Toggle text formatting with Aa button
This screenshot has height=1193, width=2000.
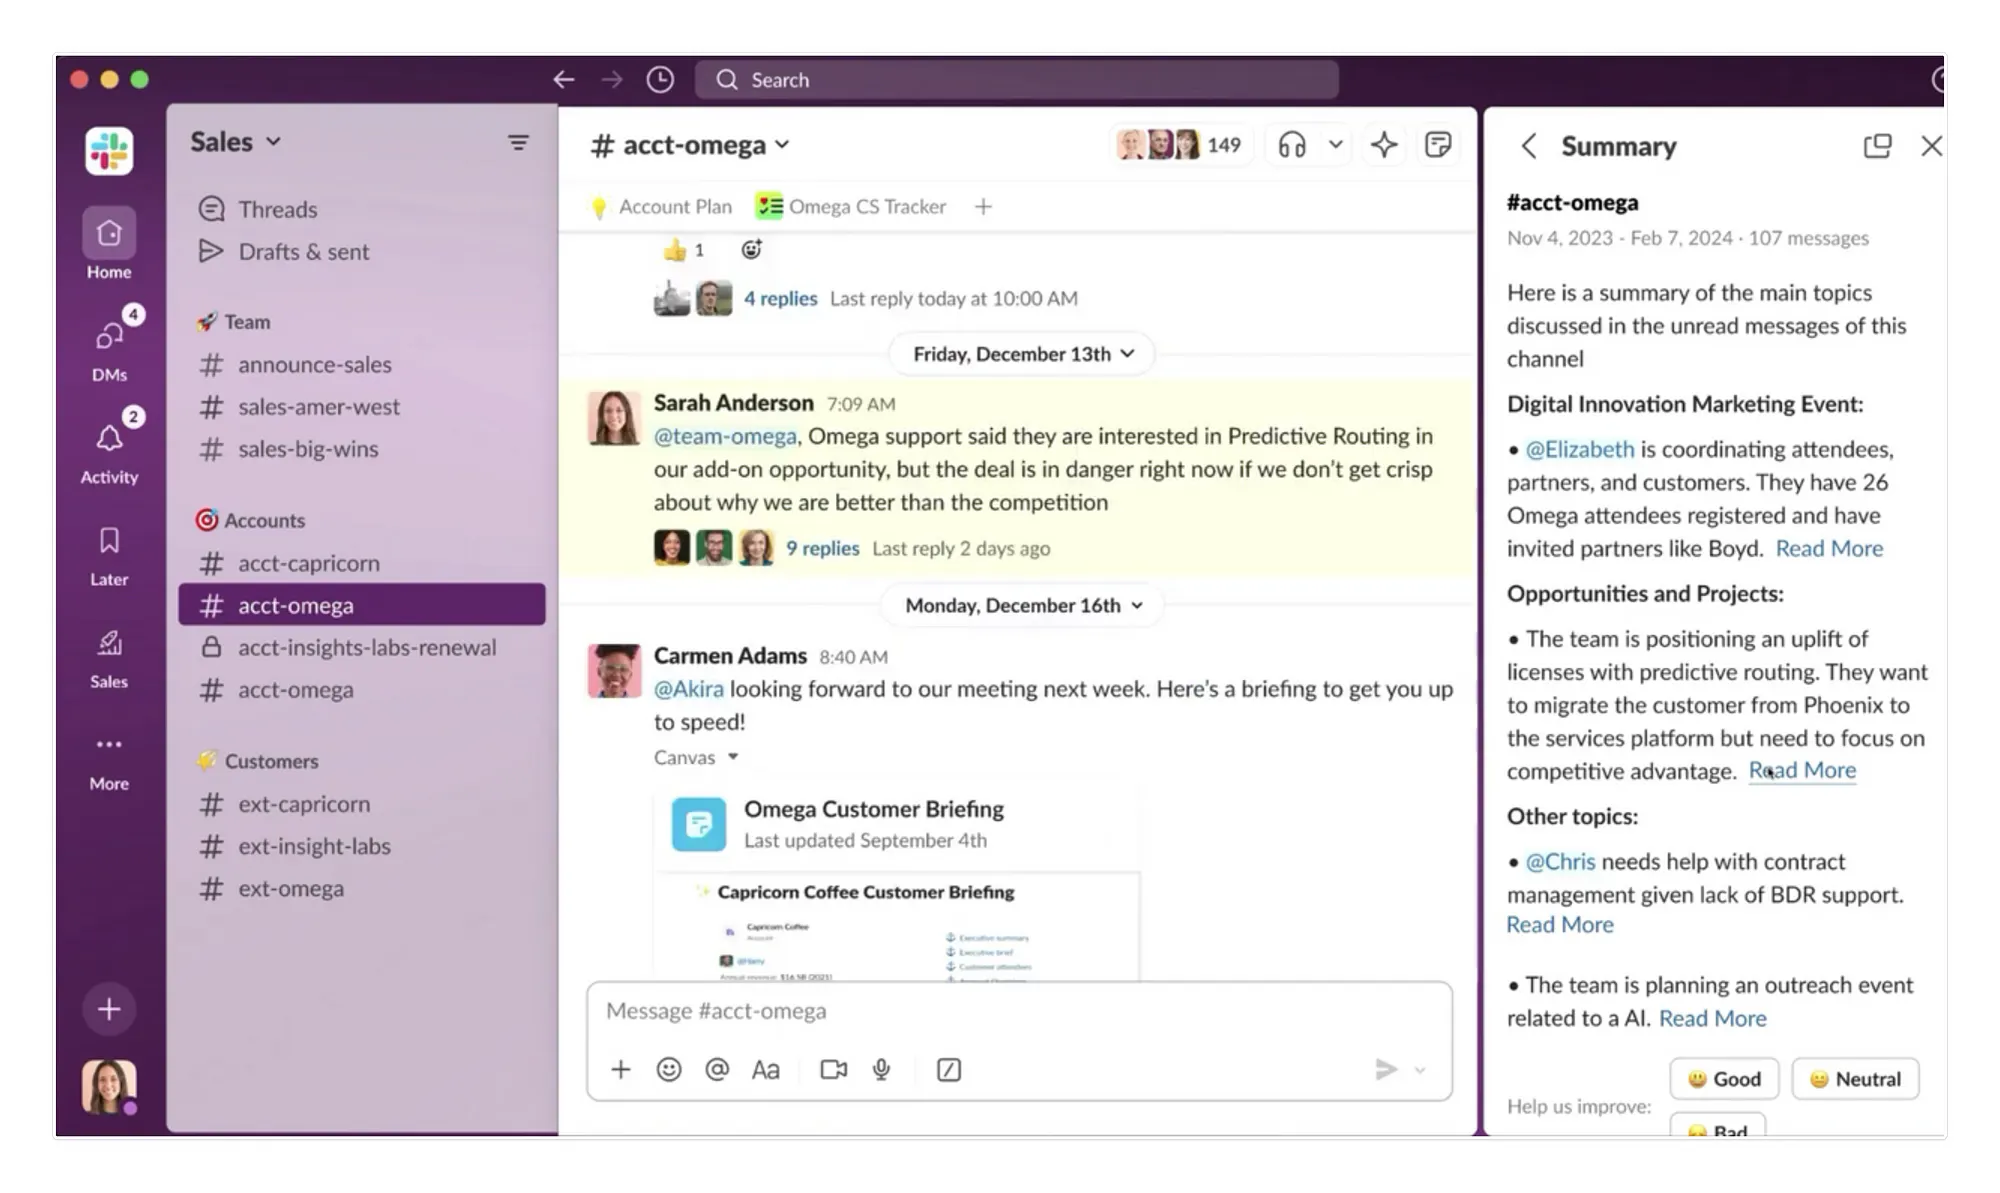pyautogui.click(x=765, y=1069)
